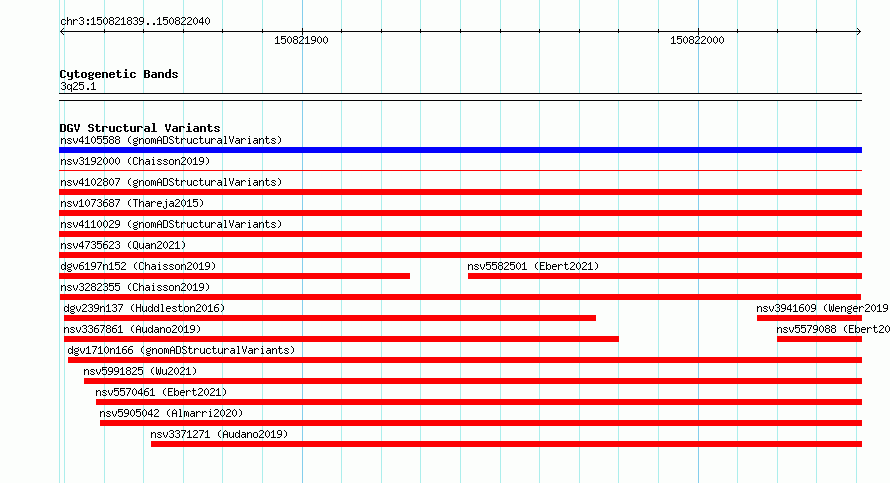Click the red bar under nsv3282355
The width and height of the screenshot is (890, 483).
(460, 297)
